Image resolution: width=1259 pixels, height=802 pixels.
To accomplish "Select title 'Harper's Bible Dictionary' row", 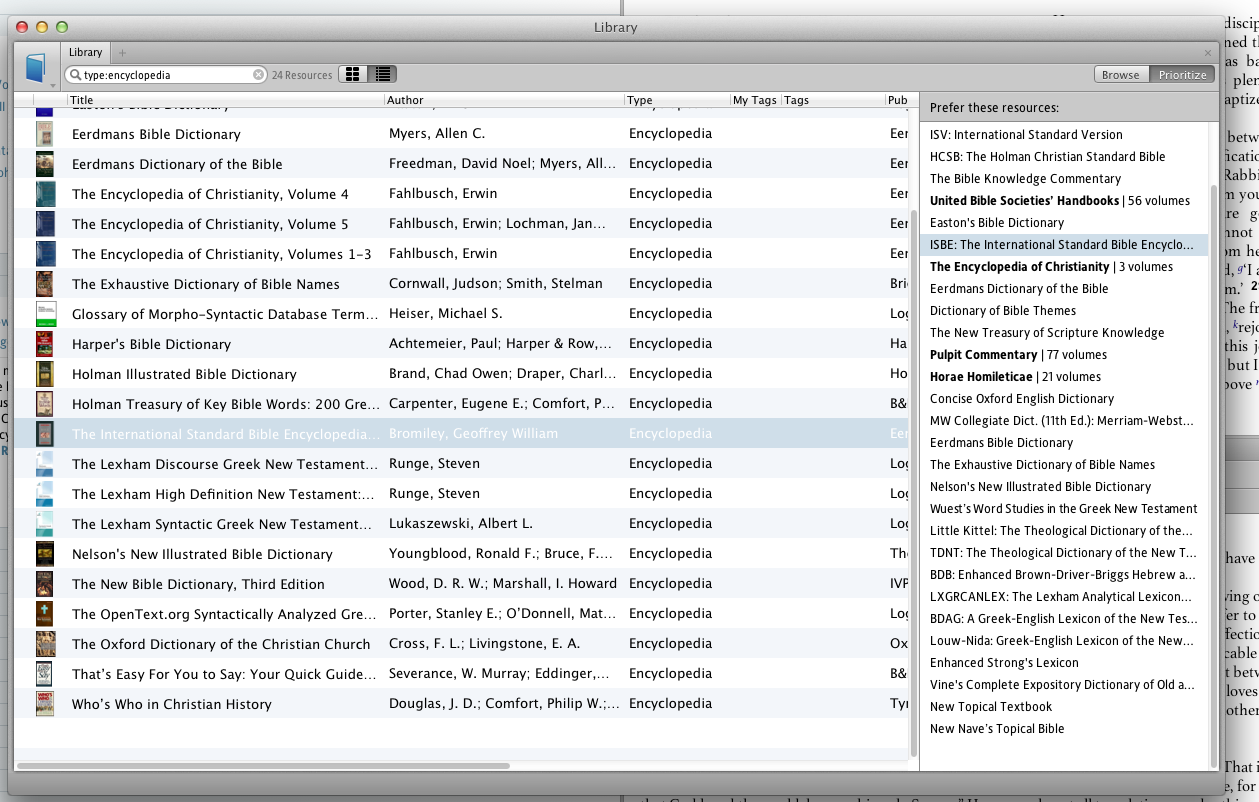I will [152, 344].
